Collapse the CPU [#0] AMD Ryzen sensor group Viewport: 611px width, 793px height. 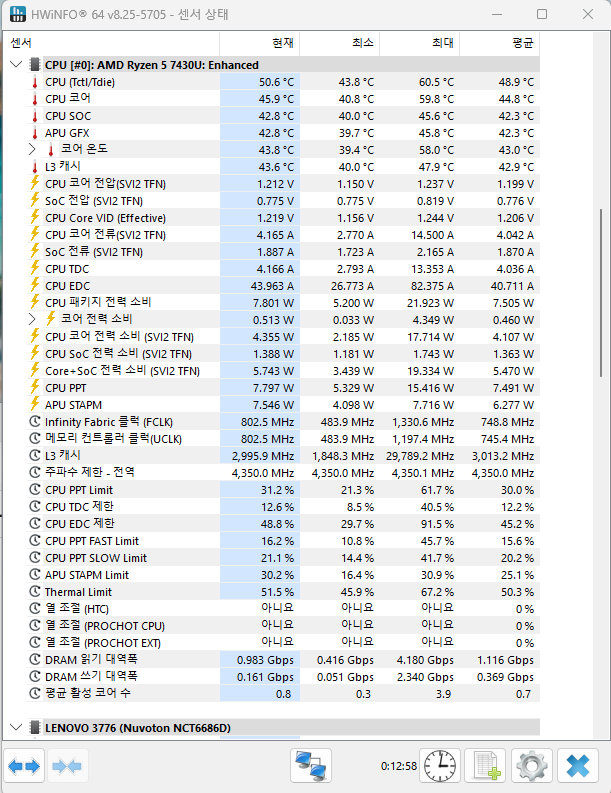point(16,65)
